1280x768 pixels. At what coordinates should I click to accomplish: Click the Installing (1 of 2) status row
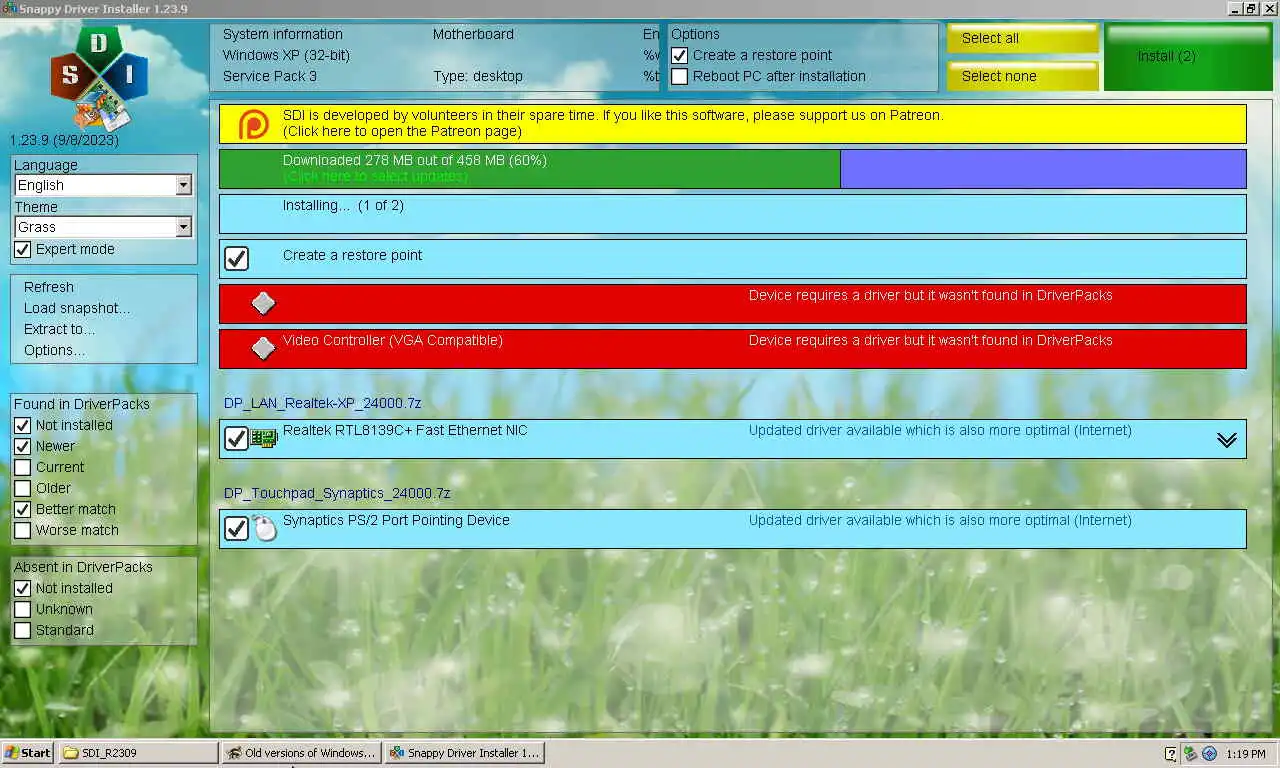pos(733,214)
